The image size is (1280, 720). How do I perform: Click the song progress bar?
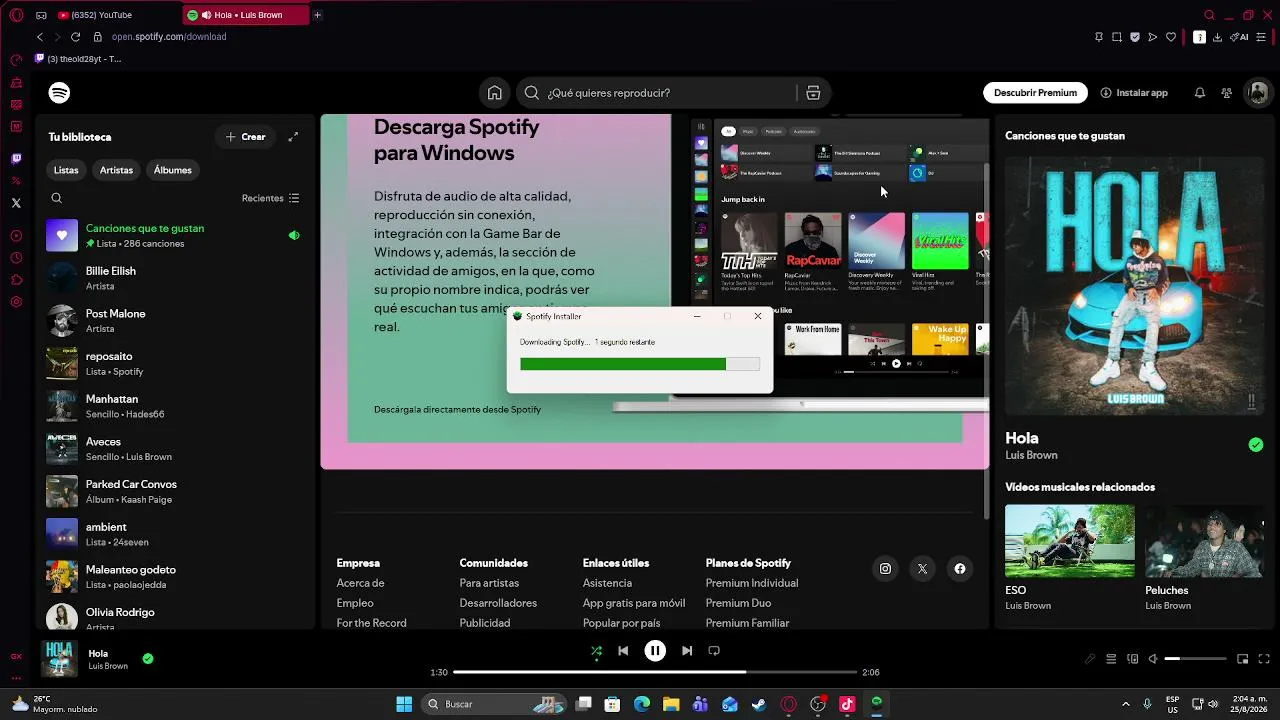pos(655,672)
